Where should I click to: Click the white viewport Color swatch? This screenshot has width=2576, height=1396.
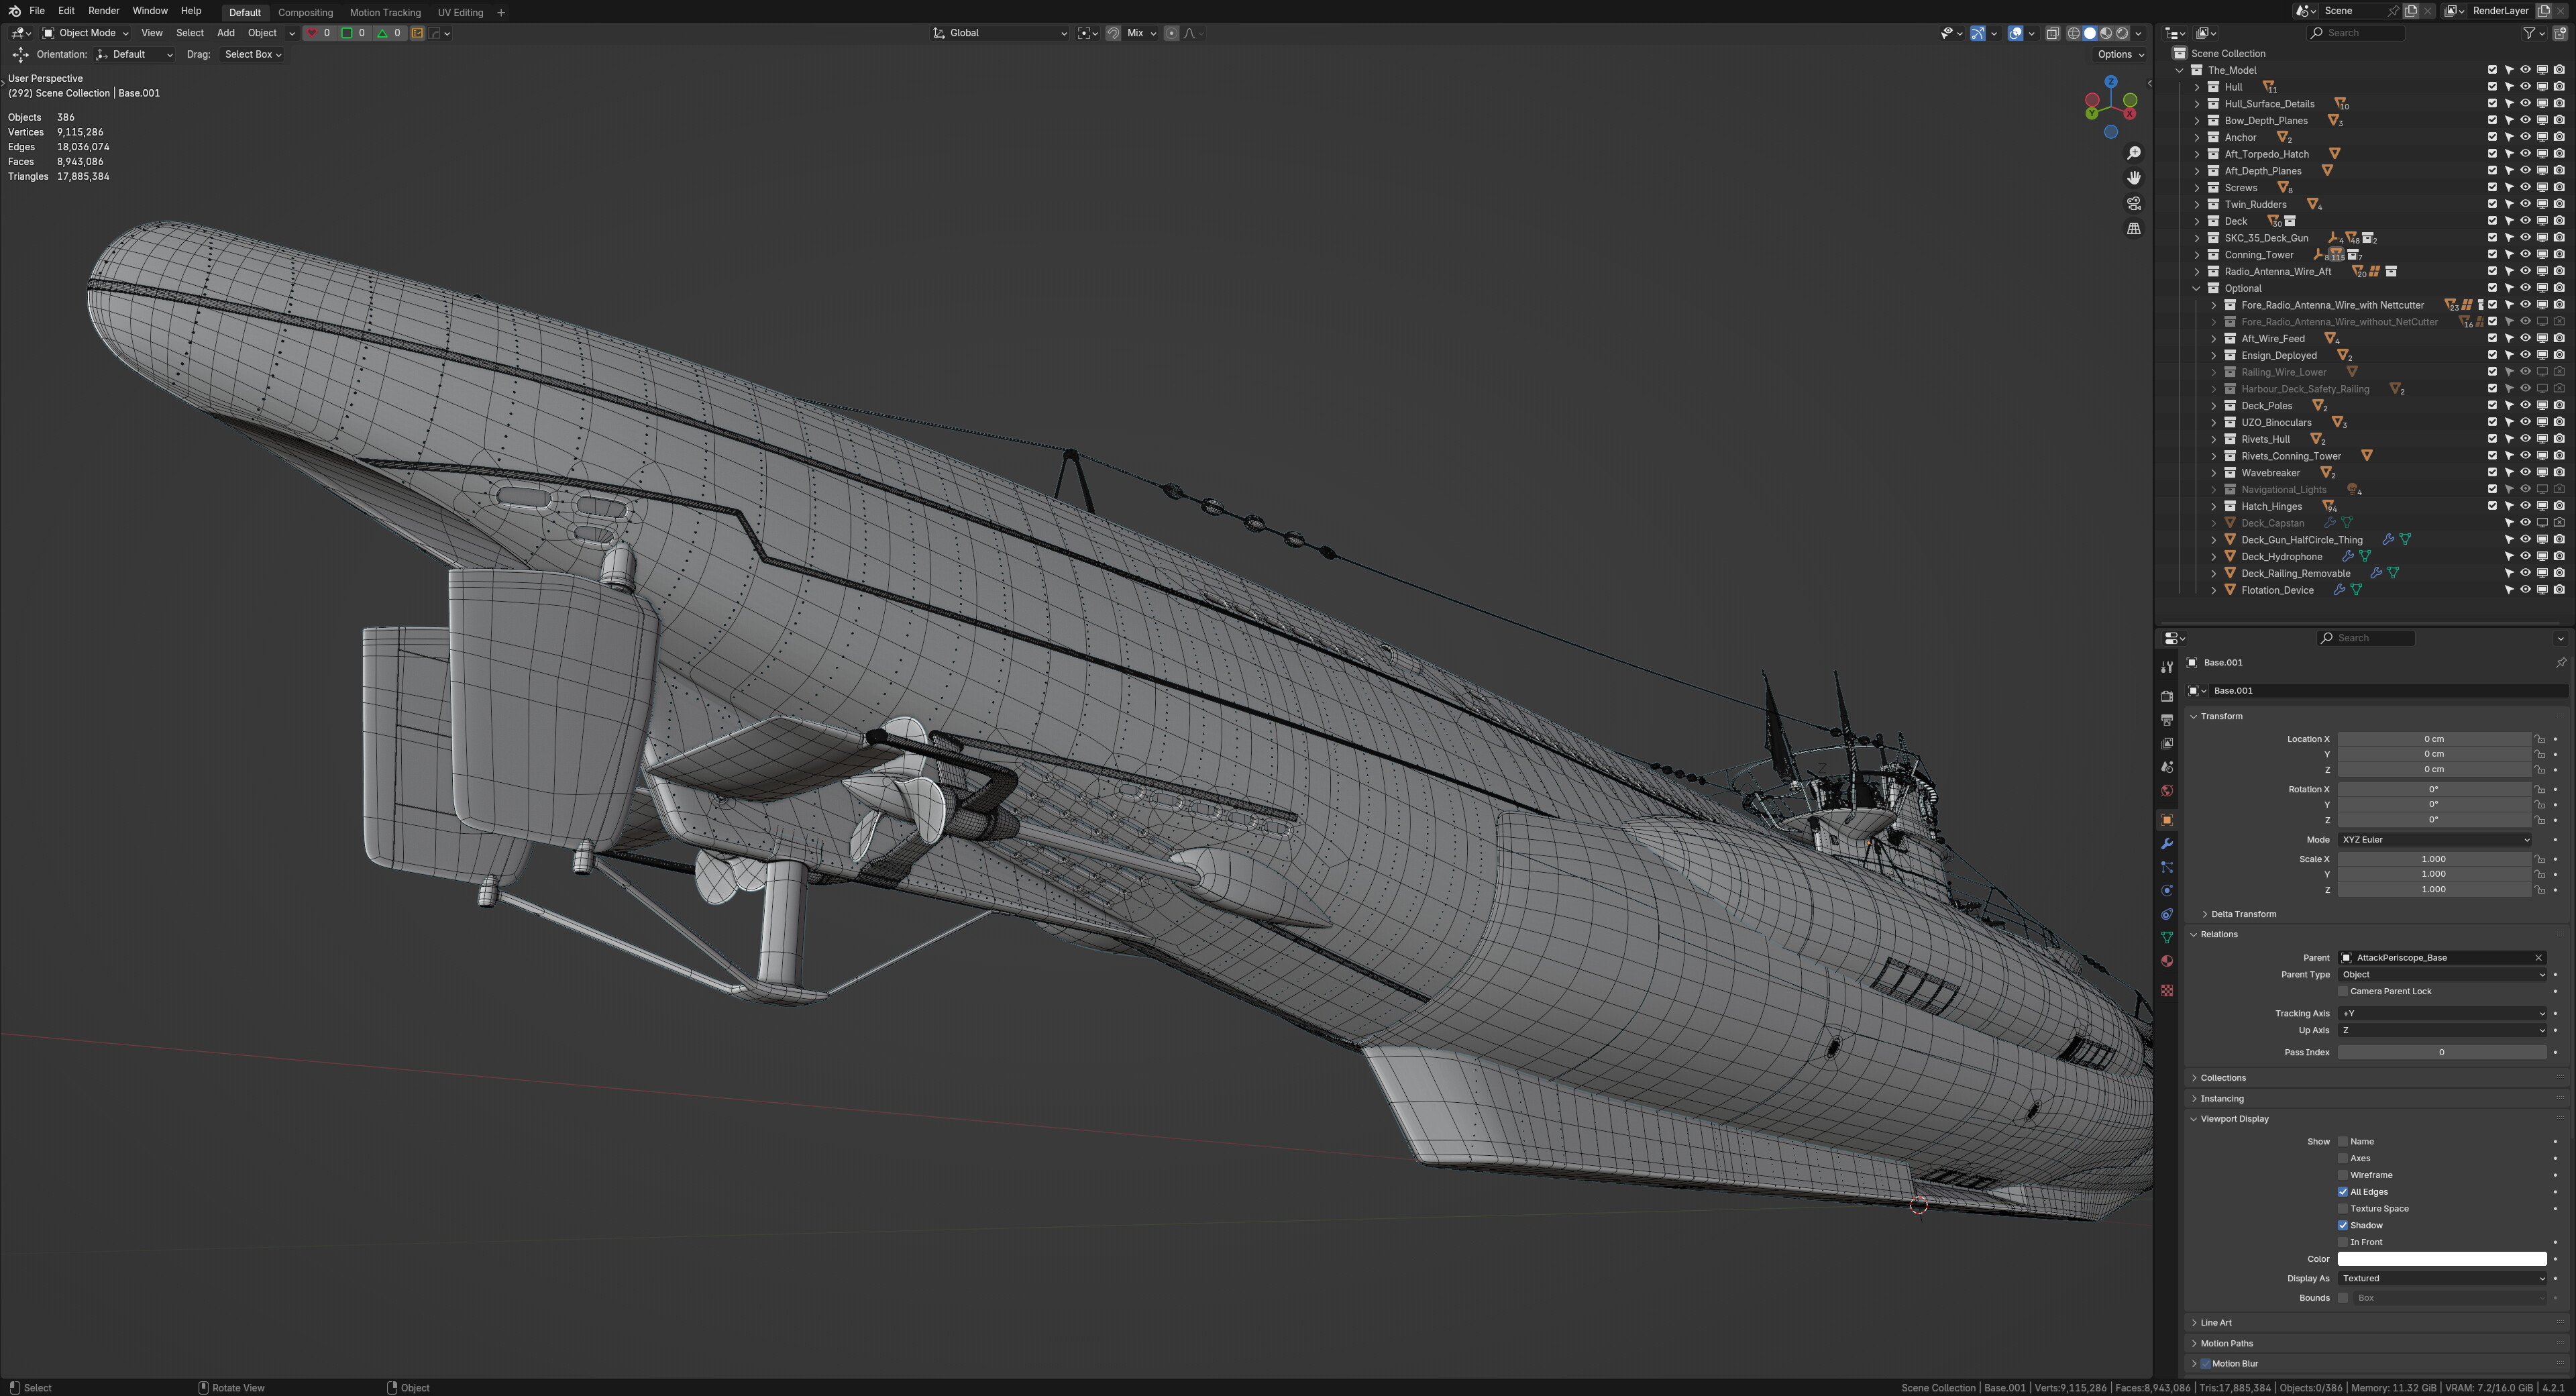coord(2441,1259)
